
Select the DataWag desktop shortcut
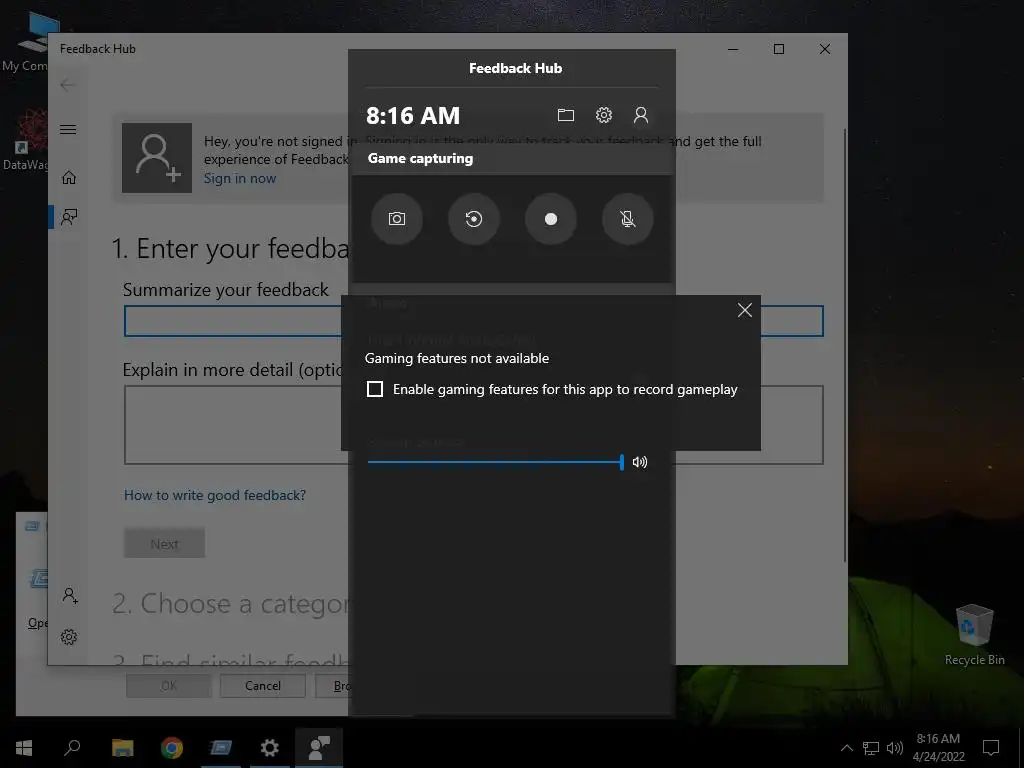coord(25,140)
